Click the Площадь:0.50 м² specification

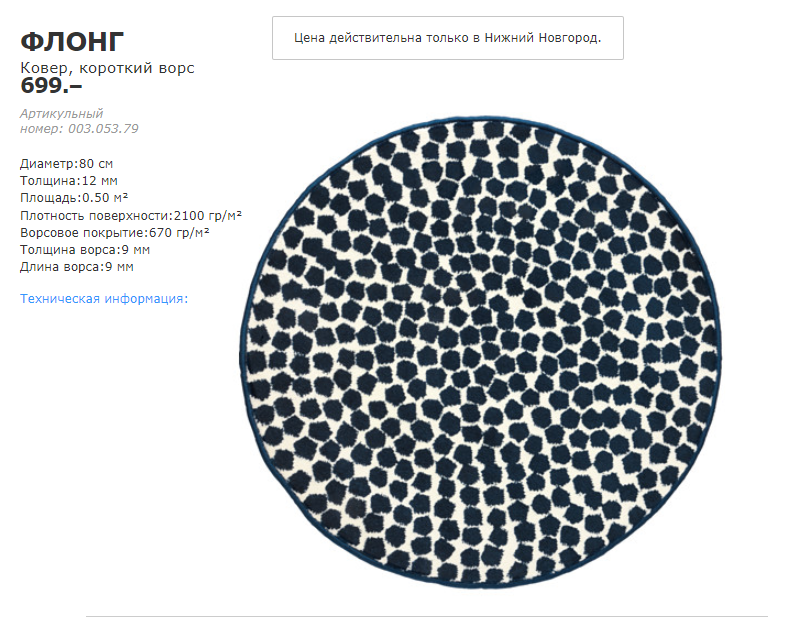coord(74,198)
